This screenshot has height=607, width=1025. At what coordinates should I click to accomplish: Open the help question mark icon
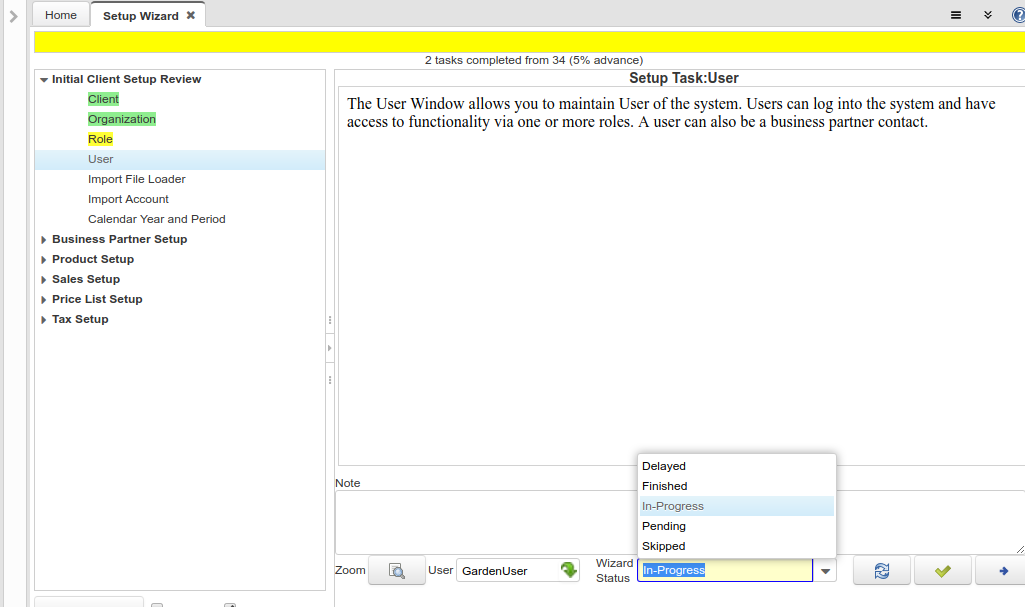pyautogui.click(x=1018, y=15)
